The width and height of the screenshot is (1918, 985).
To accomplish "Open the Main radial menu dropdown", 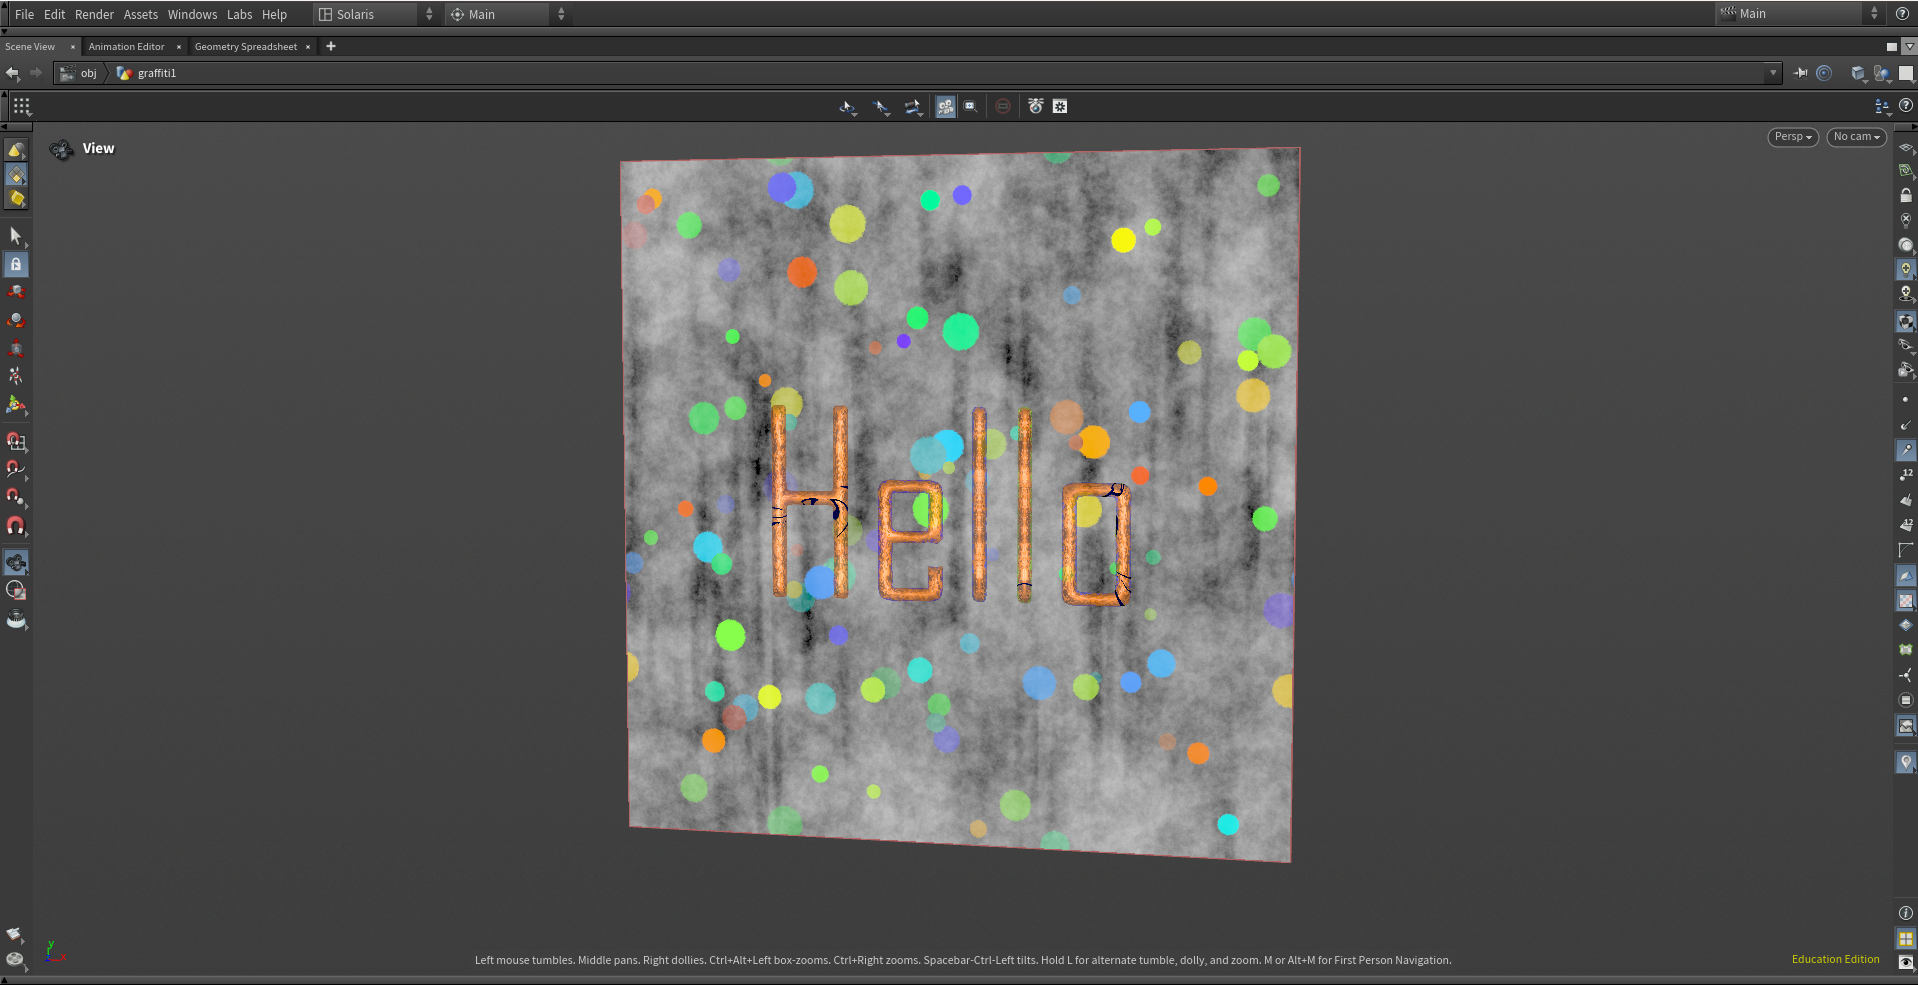I will pyautogui.click(x=507, y=14).
